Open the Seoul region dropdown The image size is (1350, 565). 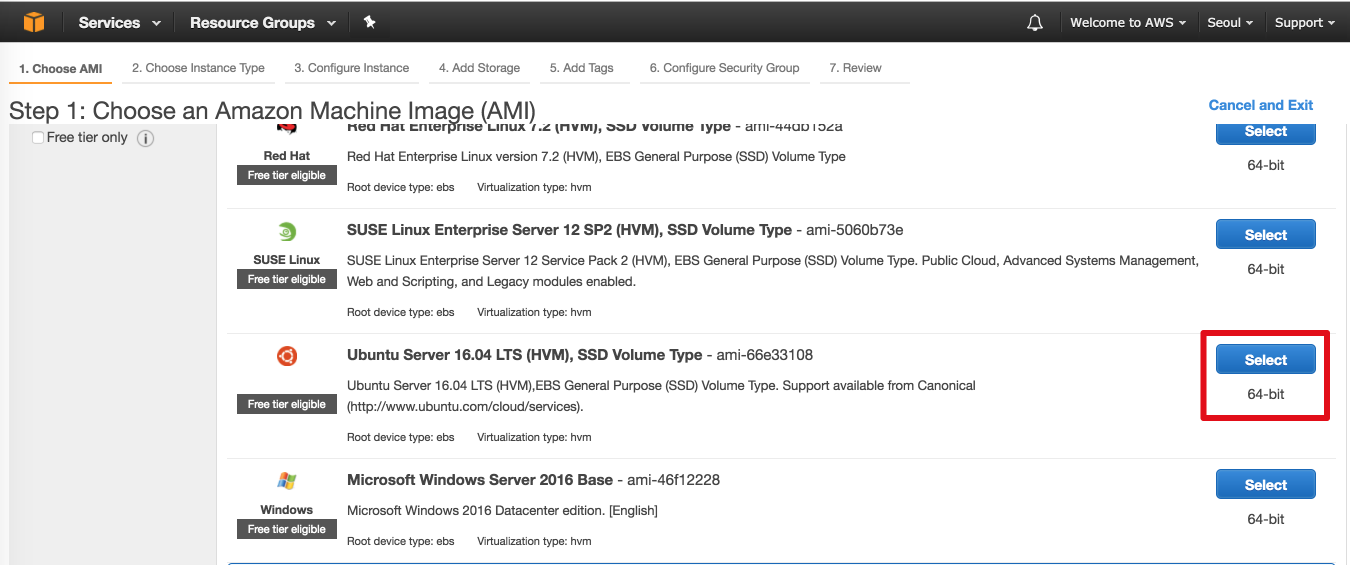[1230, 22]
